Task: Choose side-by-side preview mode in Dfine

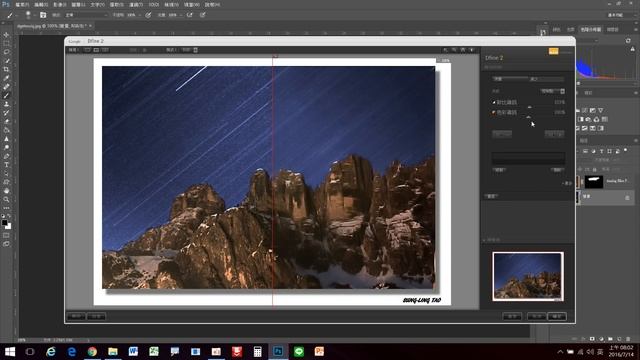Action: pos(105,50)
